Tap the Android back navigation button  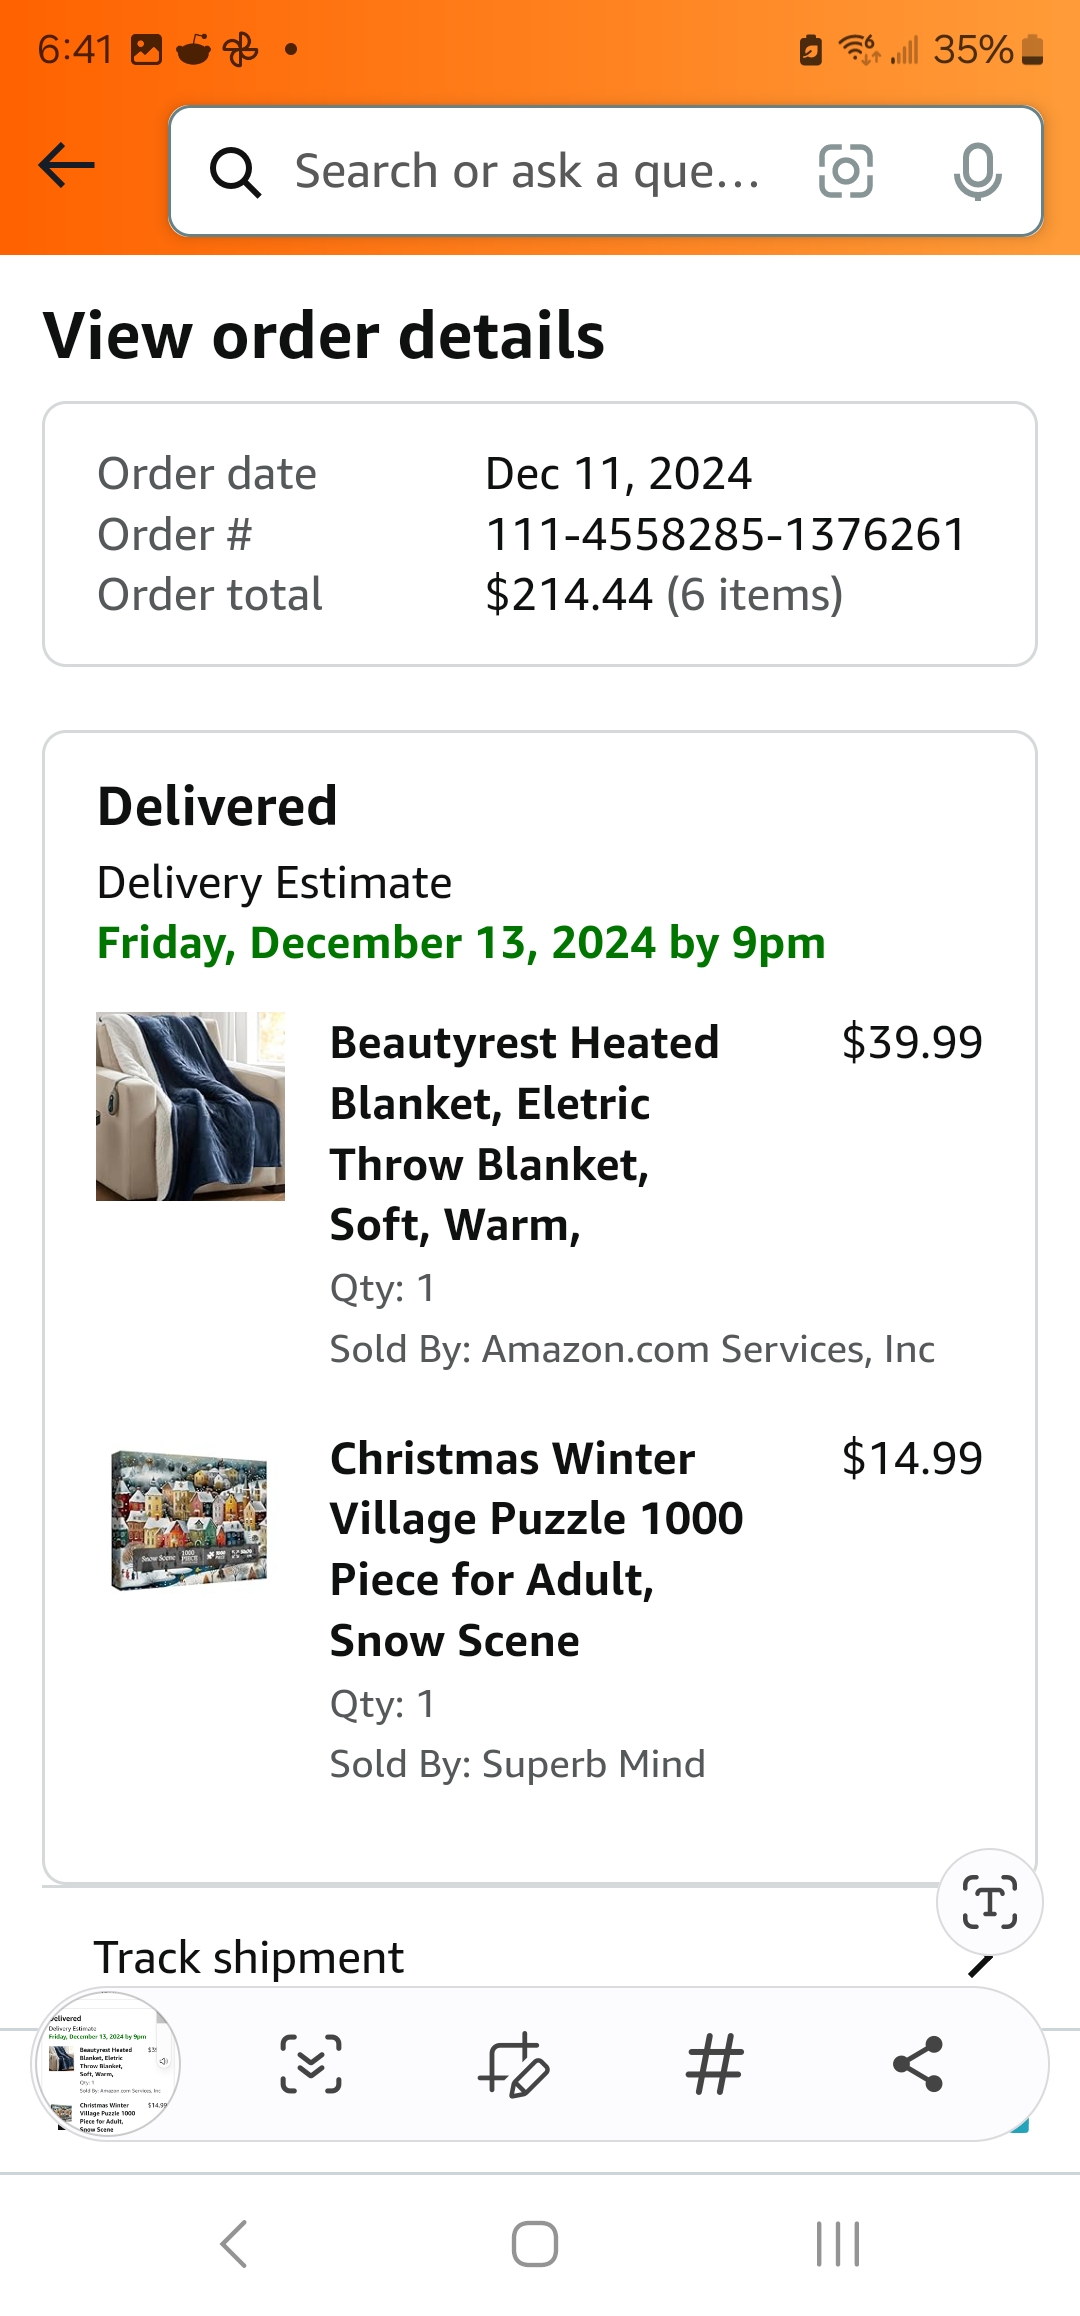click(234, 2244)
